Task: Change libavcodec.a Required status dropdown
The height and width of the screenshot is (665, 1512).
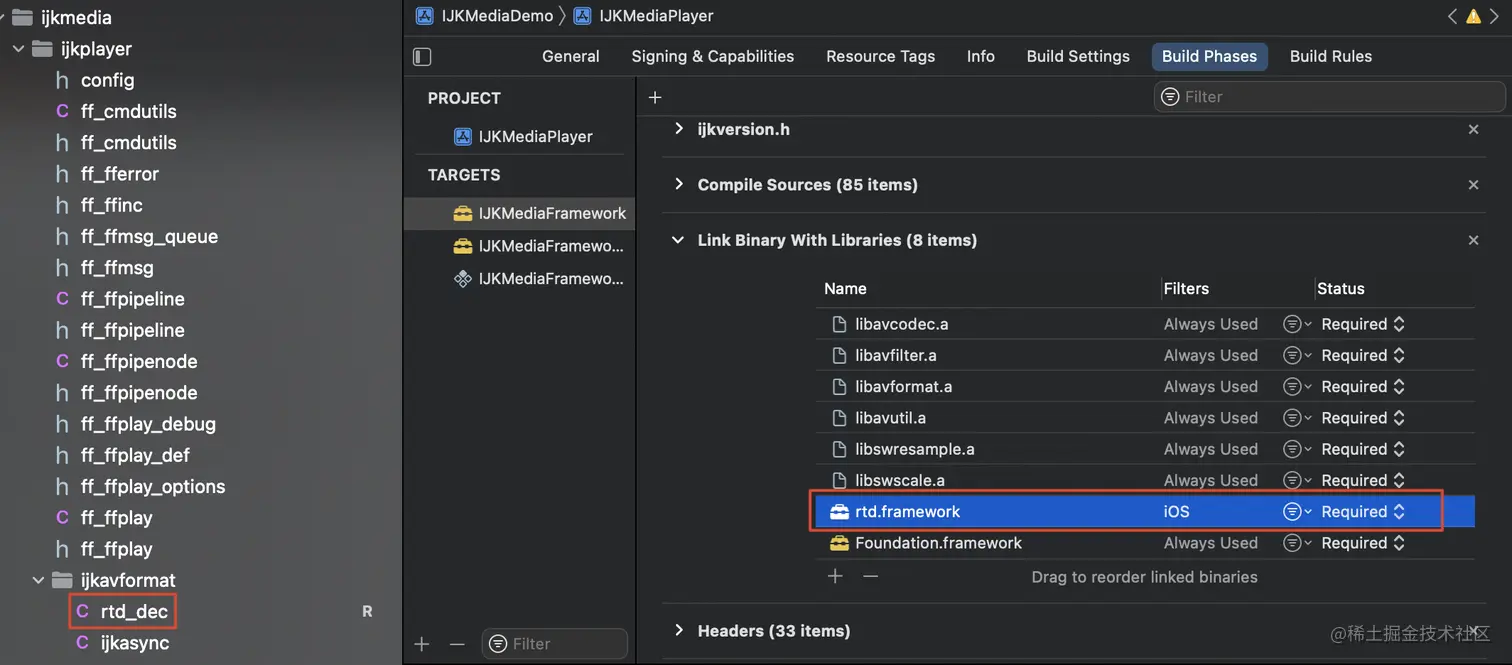Action: pyautogui.click(x=1363, y=324)
